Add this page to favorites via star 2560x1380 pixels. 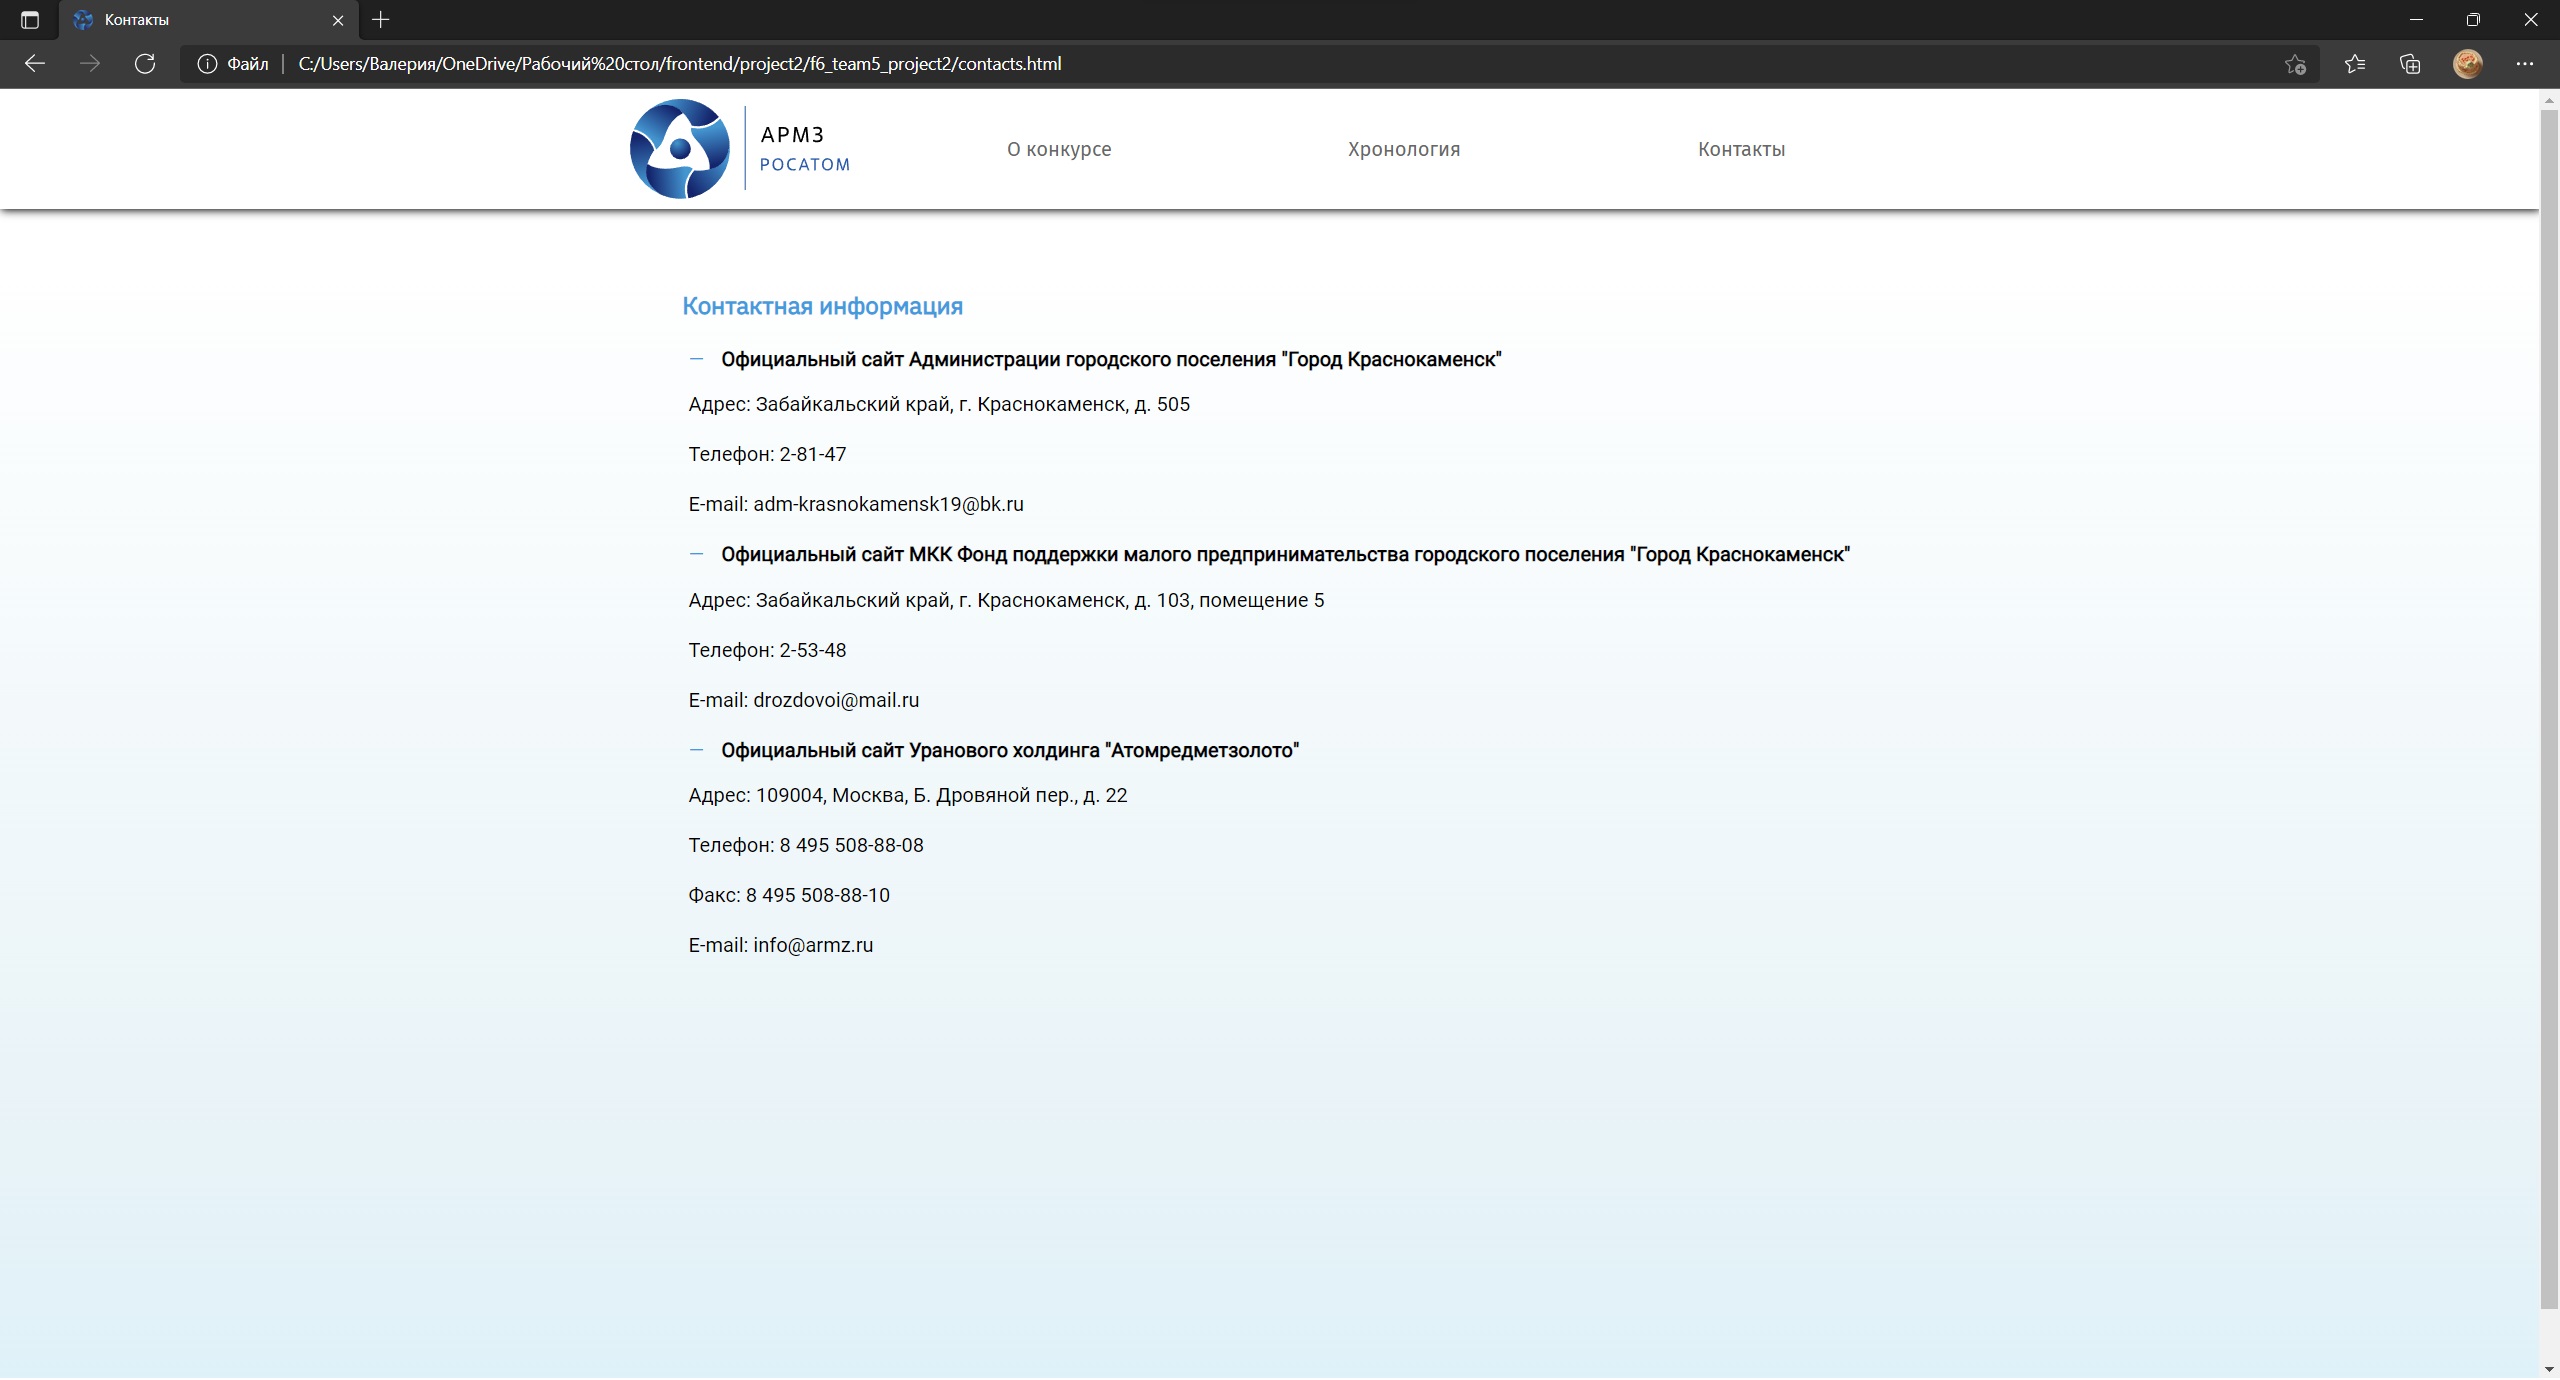coord(2294,63)
